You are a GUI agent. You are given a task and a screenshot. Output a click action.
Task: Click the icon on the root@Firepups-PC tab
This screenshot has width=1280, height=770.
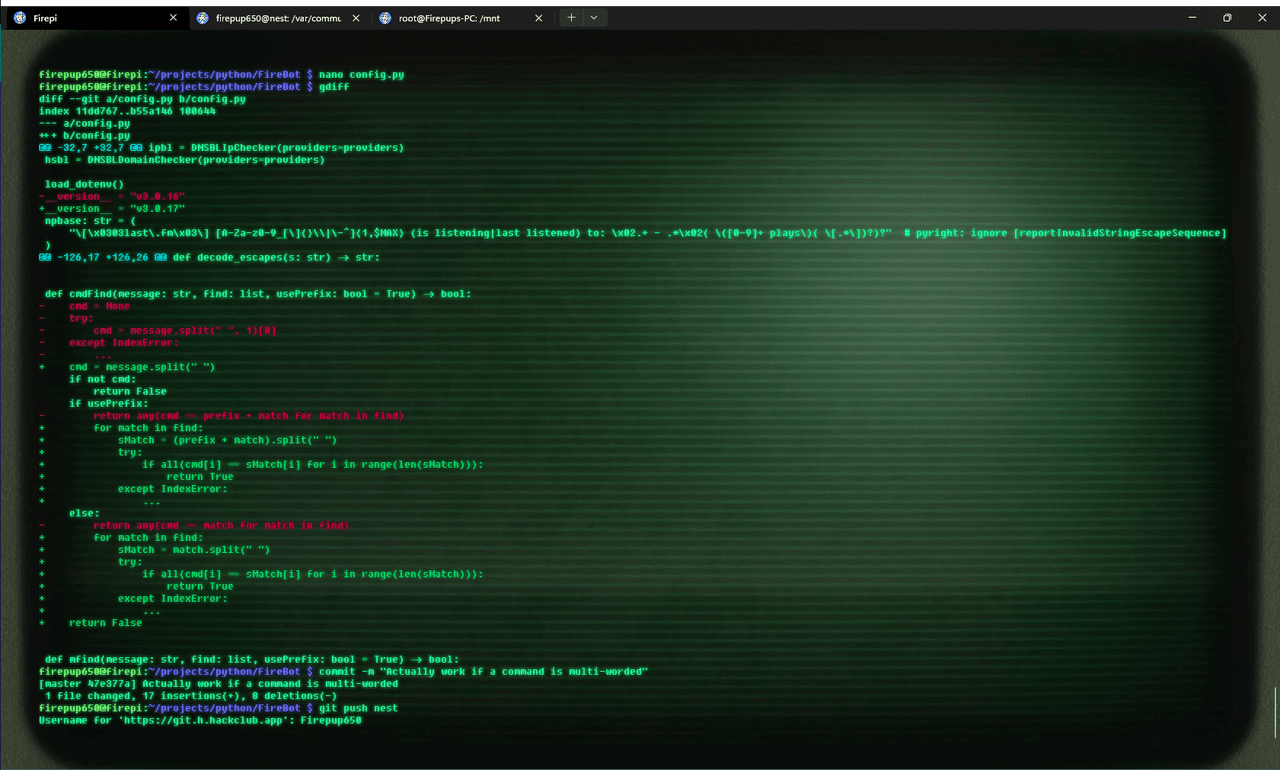click(386, 18)
